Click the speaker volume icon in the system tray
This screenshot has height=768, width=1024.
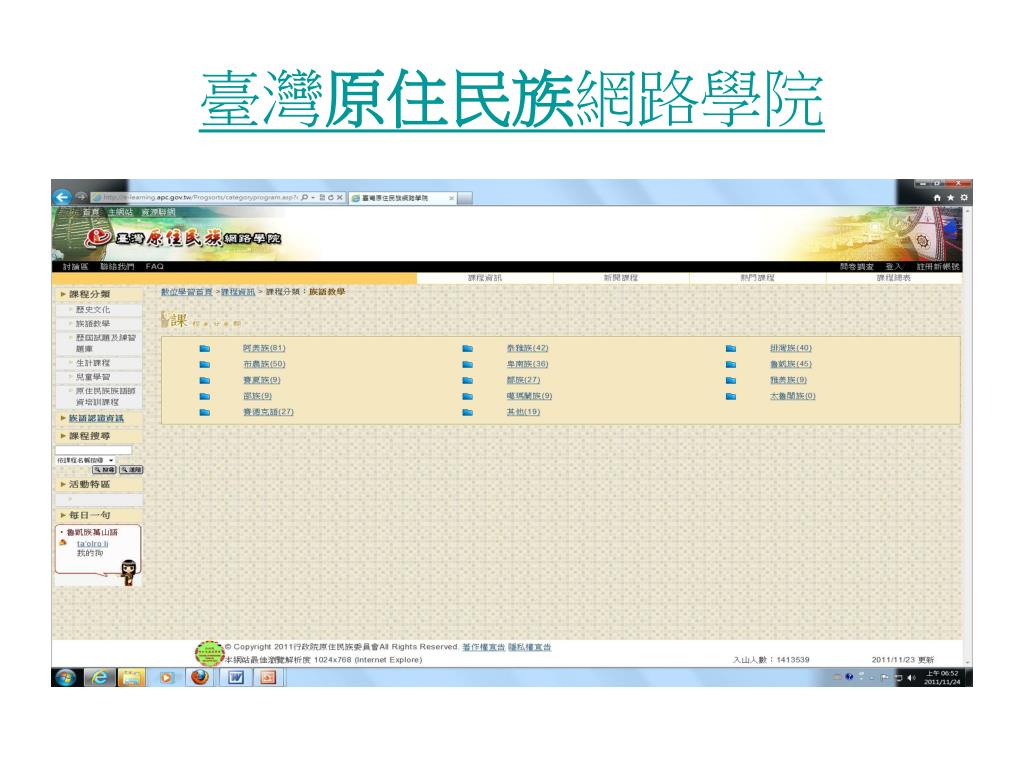(911, 678)
